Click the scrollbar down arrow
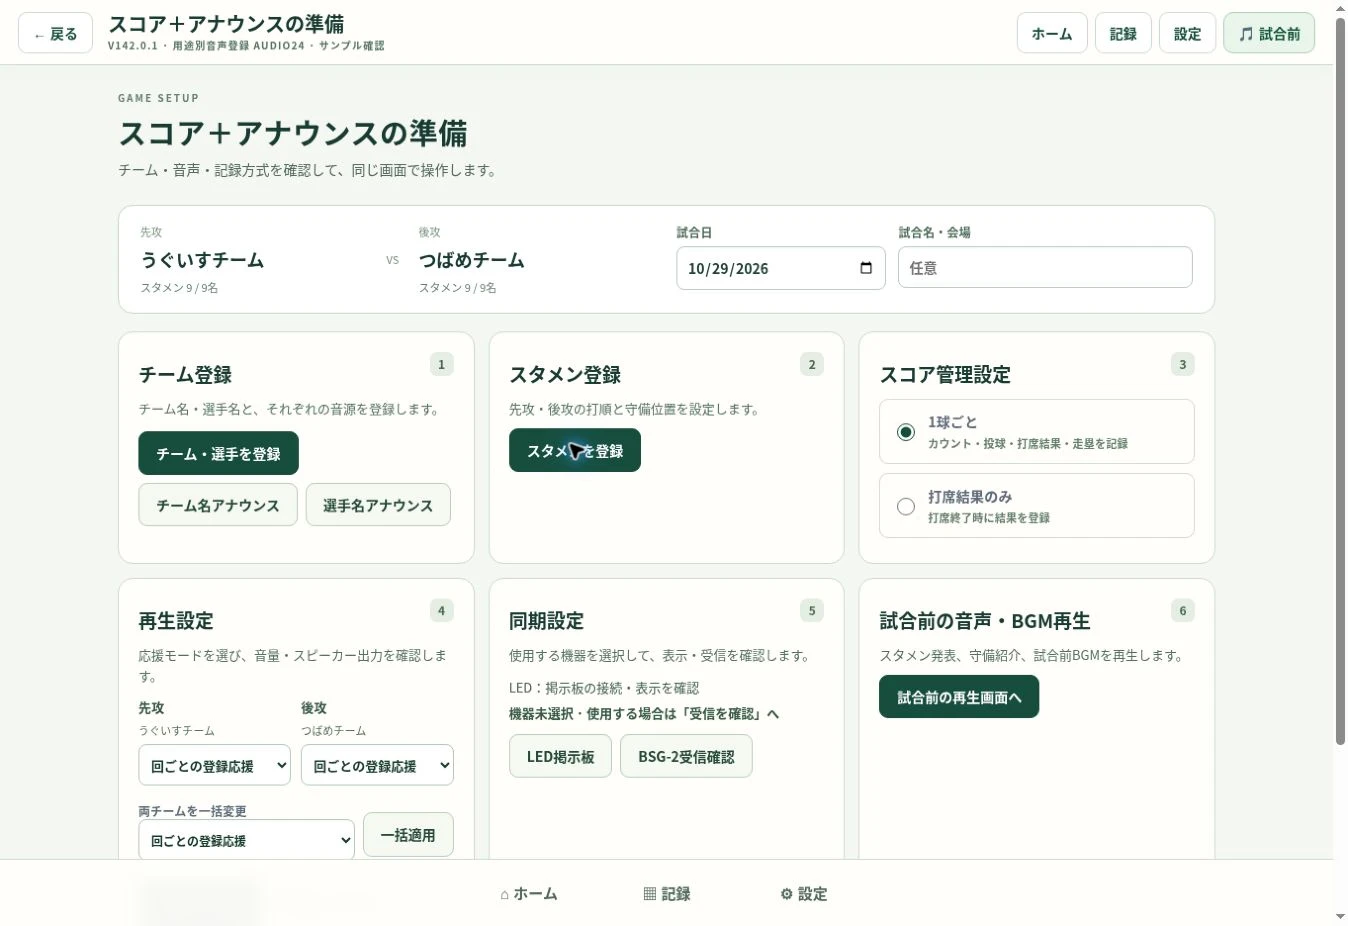The image size is (1348, 926). 1340,917
